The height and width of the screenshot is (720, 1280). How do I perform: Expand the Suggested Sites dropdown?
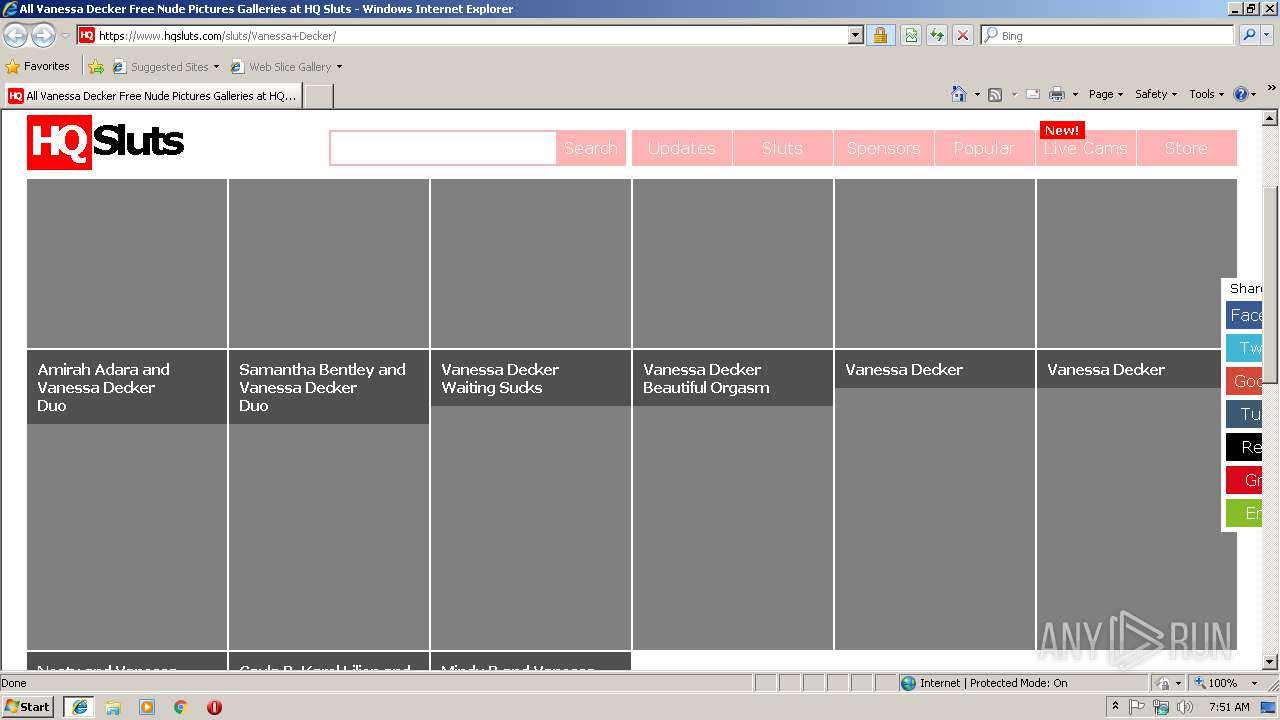216,67
